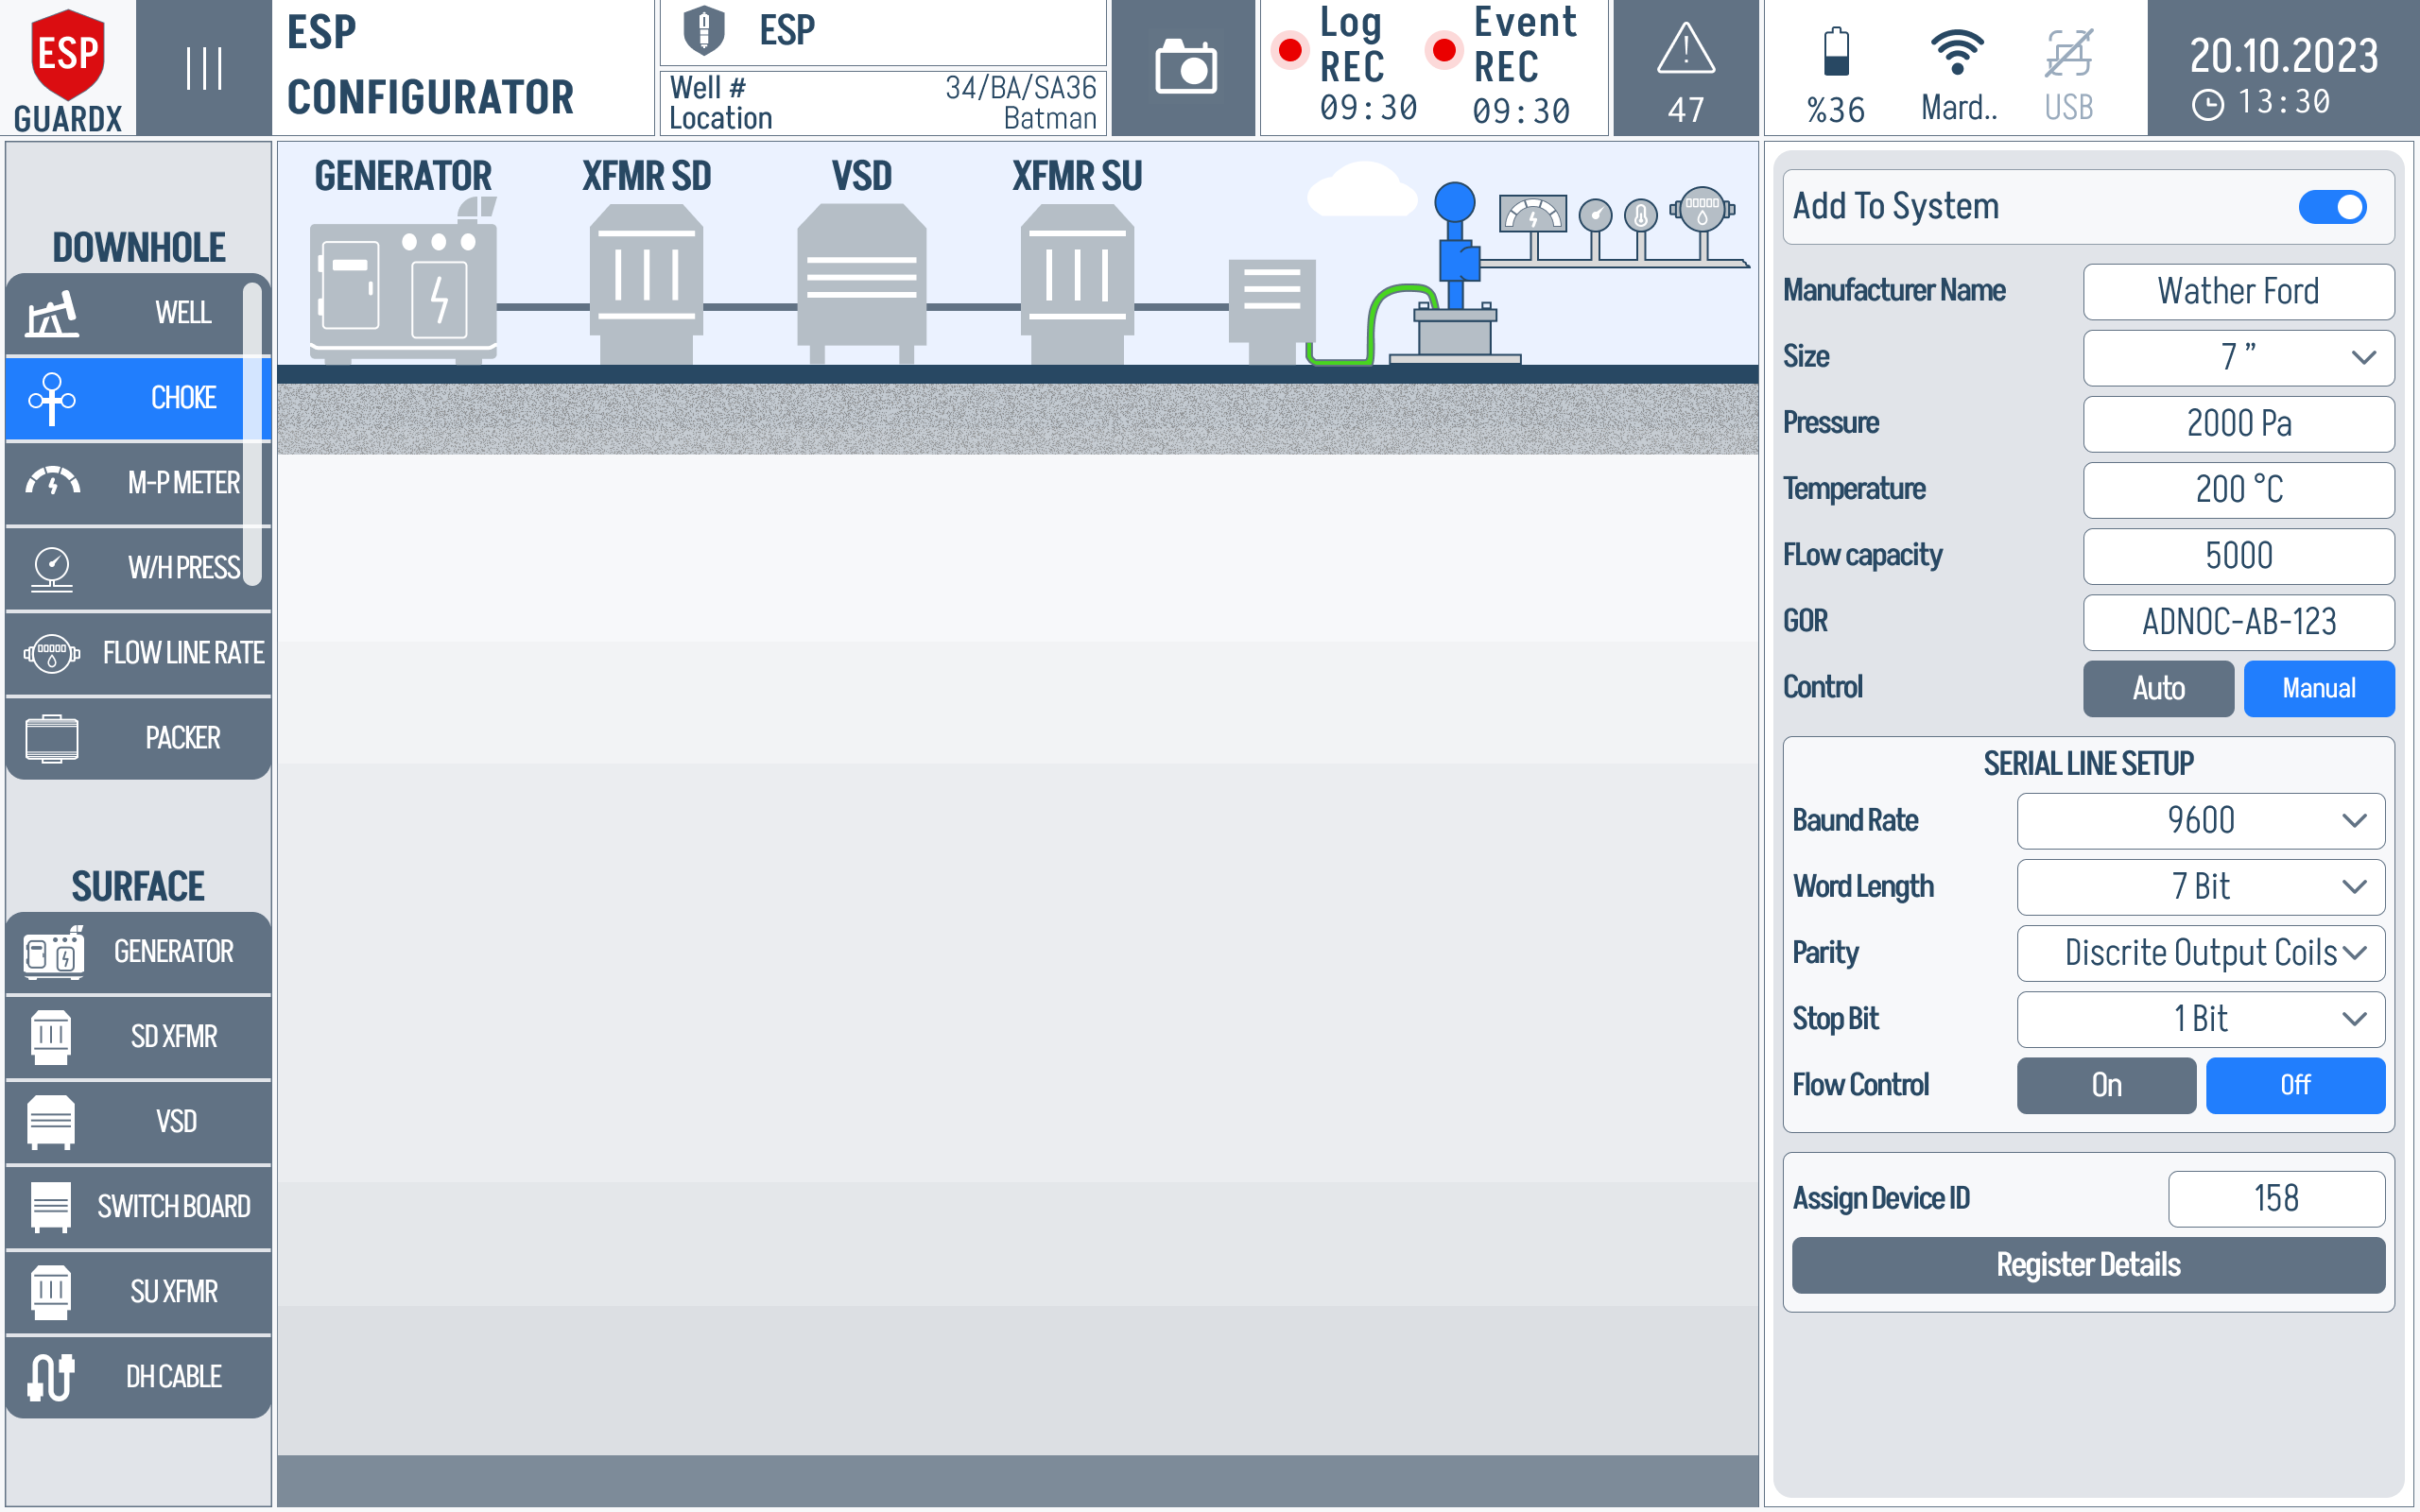Select the Generator graphic in diagram

tap(403, 280)
